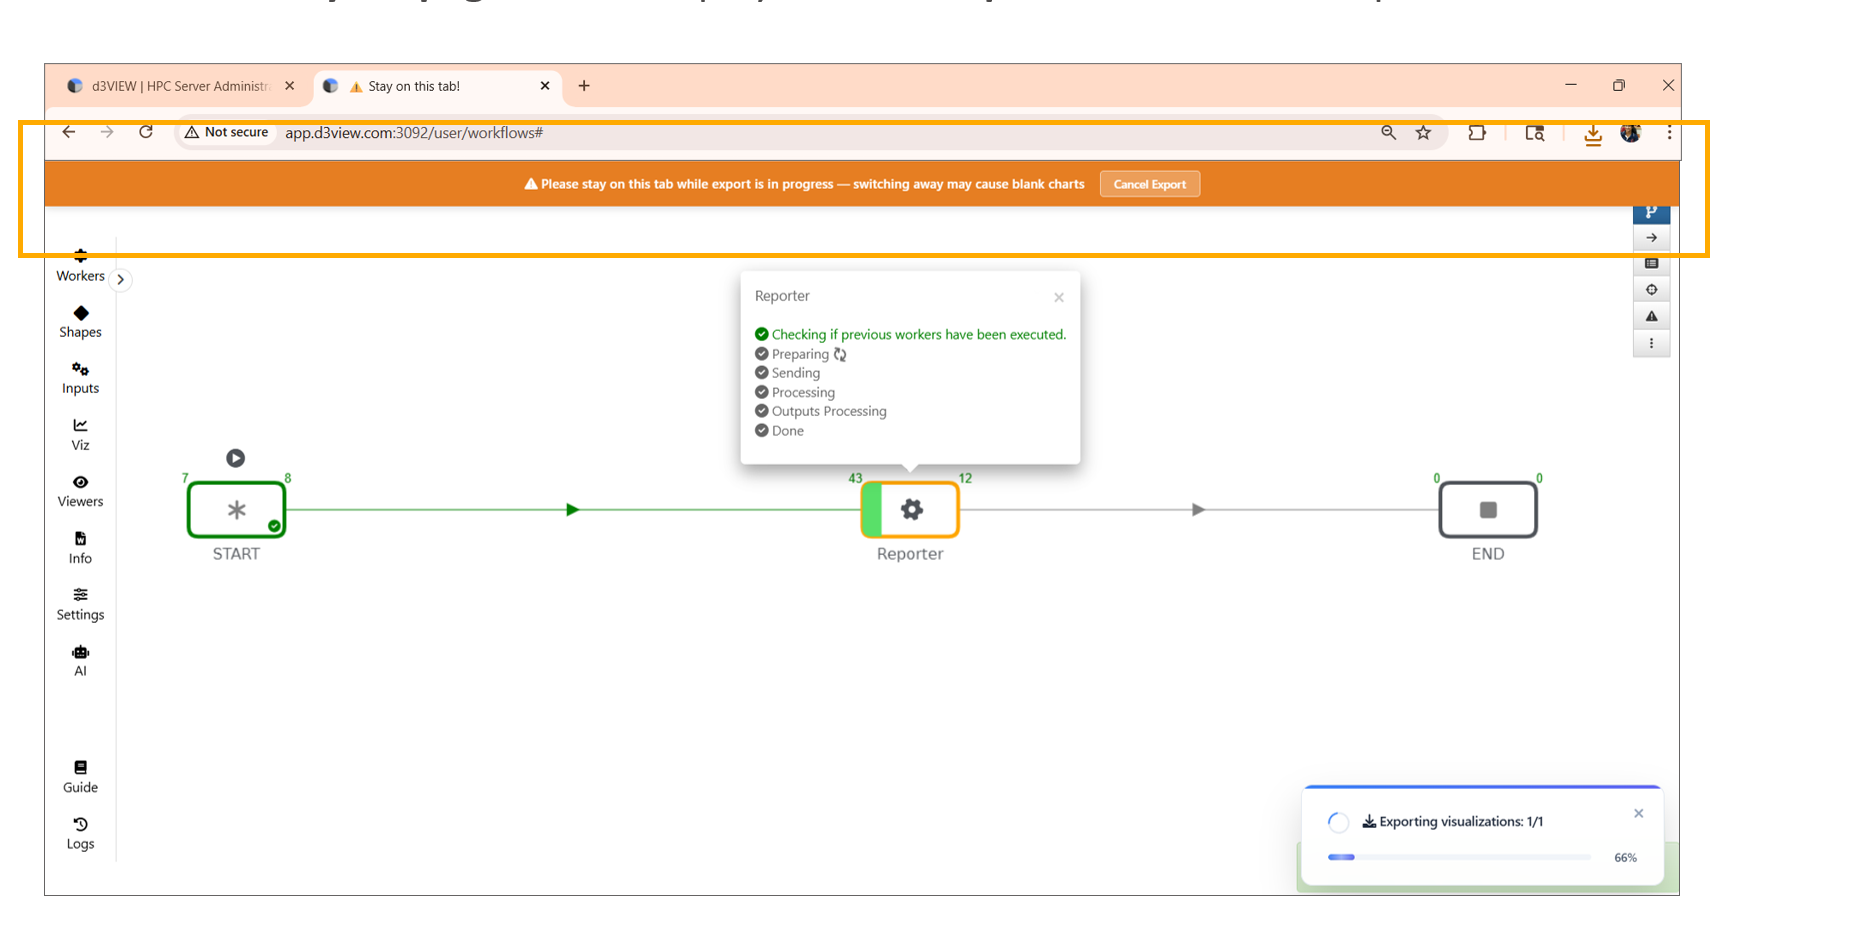This screenshot has height=935, width=1861.
Task: Open the three-dot menu in right toolbar
Action: (1651, 343)
